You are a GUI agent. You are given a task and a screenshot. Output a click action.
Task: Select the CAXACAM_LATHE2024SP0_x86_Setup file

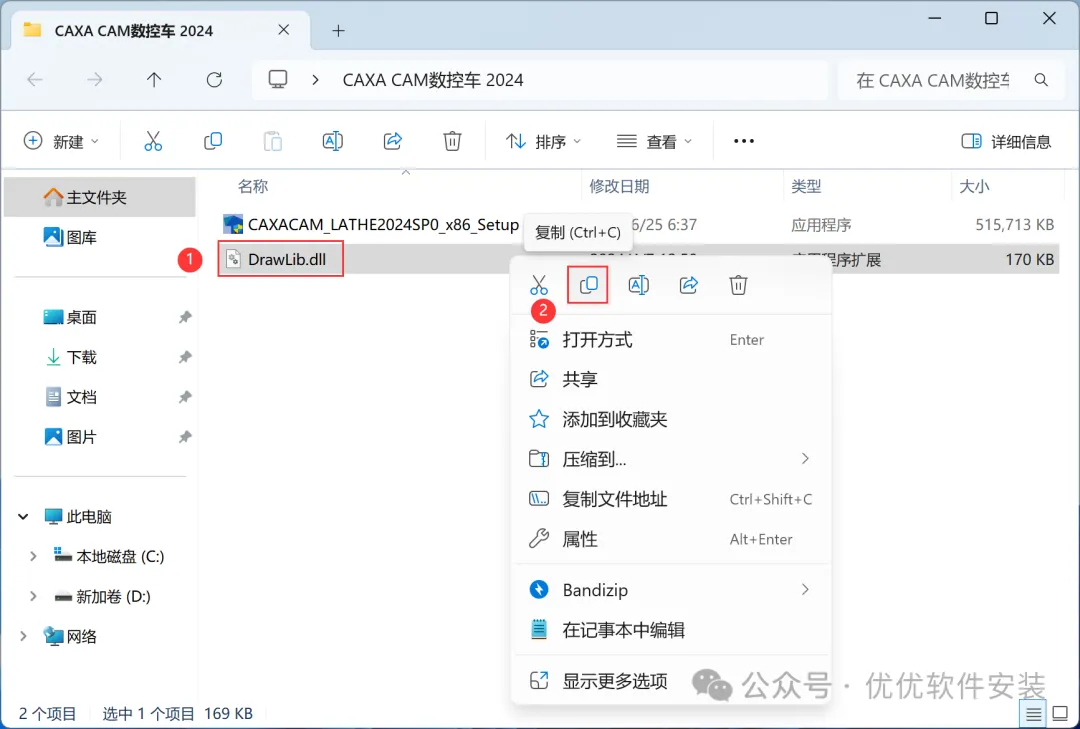372,225
